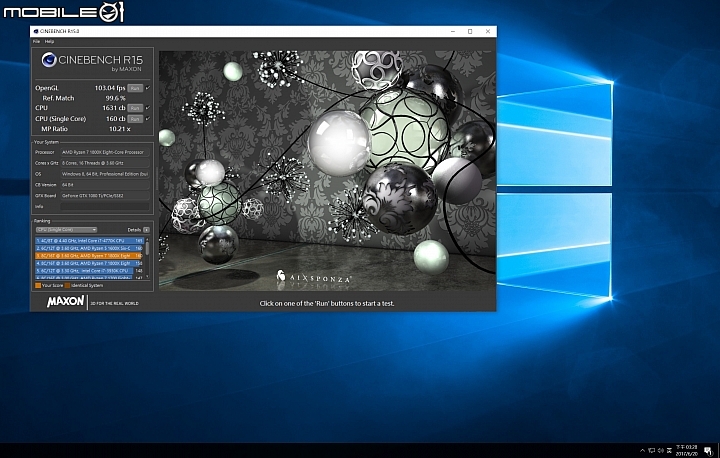720x458 pixels.
Task: Click the CPU 1631 cb score
Action: tap(114, 108)
